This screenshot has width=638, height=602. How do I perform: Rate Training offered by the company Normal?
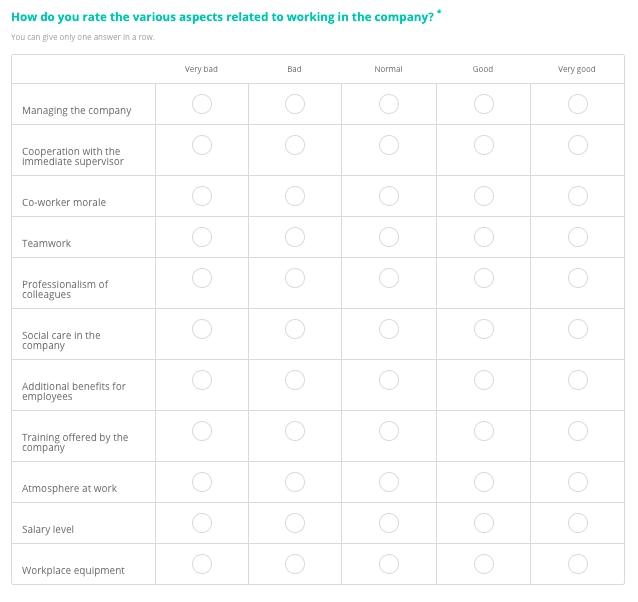point(389,431)
